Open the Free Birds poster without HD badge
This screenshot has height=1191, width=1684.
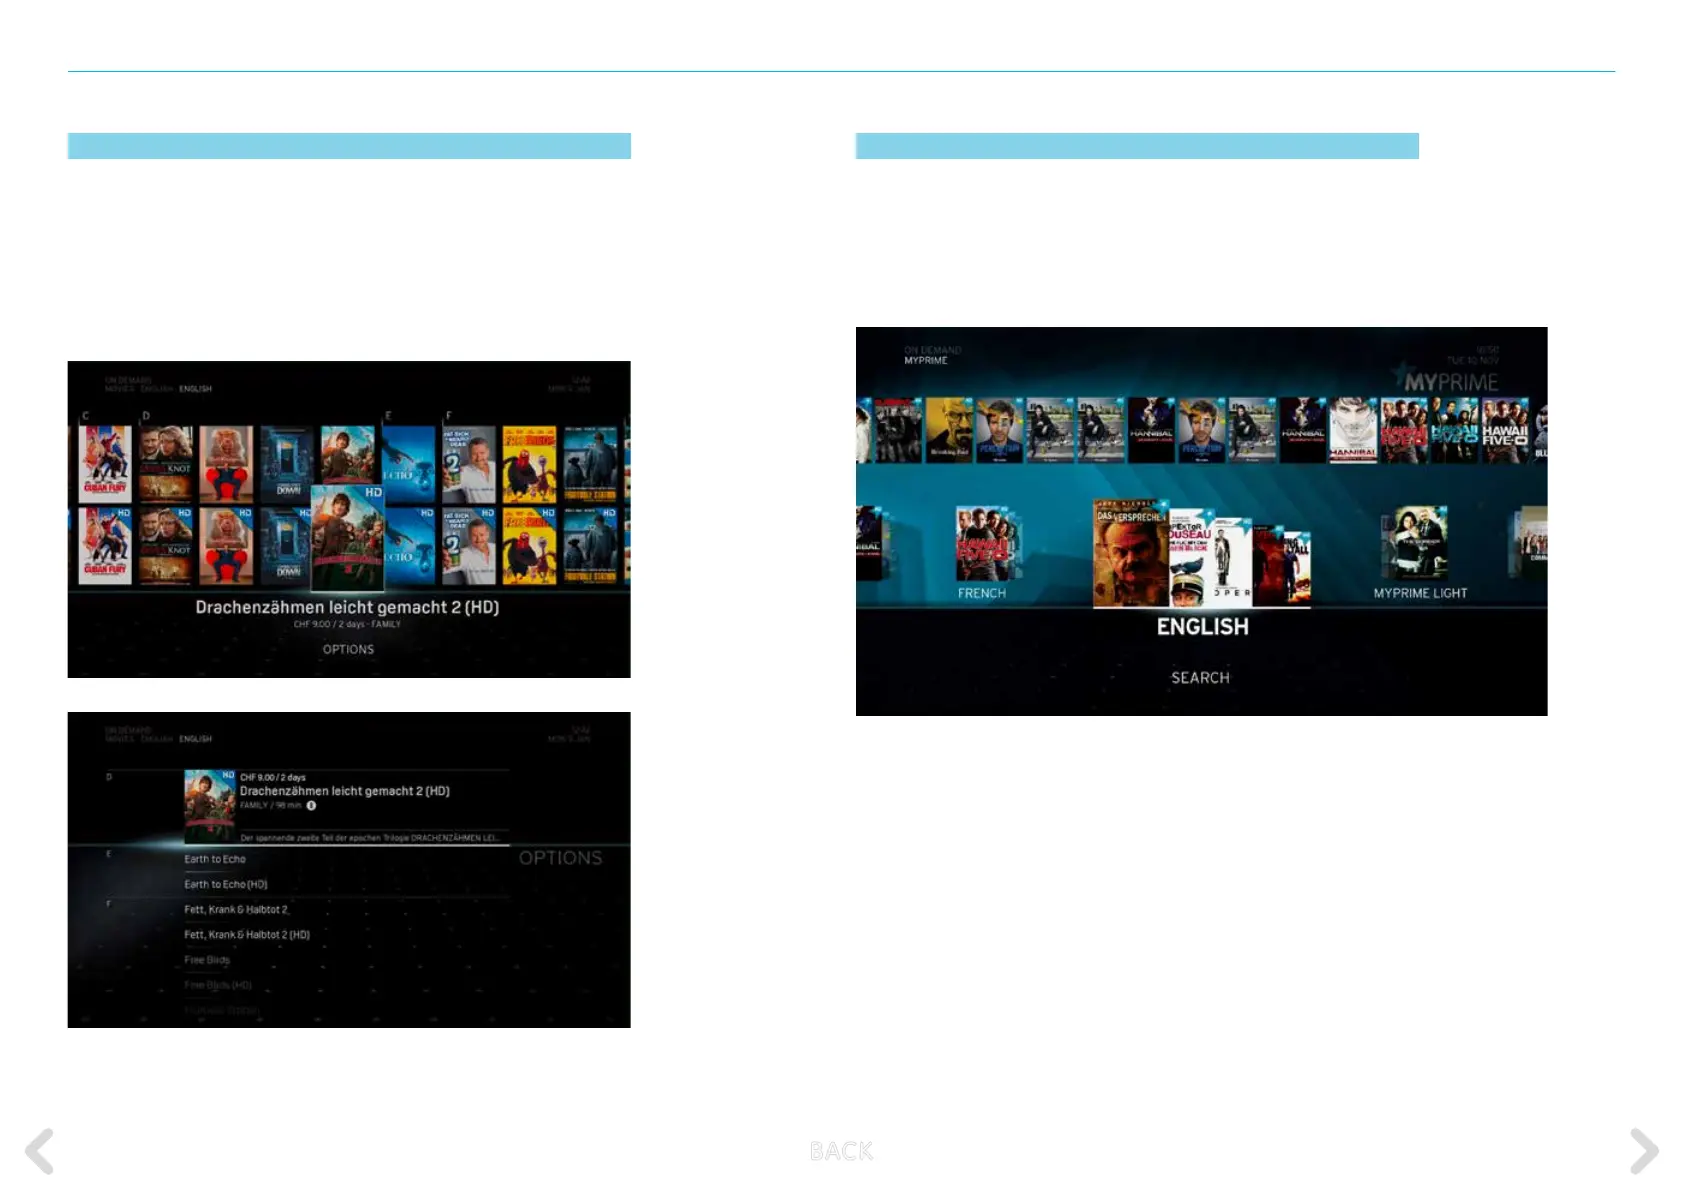point(530,463)
